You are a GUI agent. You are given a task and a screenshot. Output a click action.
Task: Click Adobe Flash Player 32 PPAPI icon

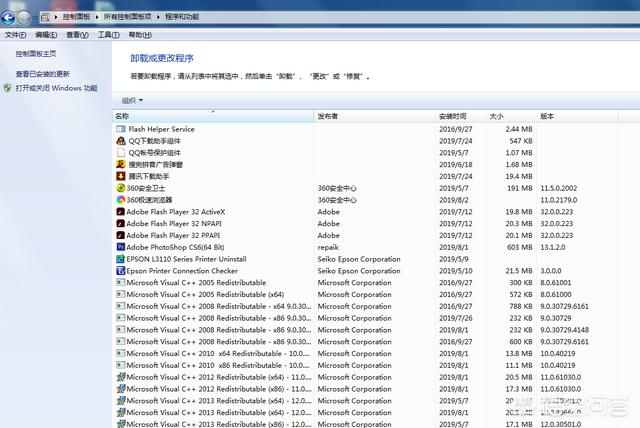[120, 235]
